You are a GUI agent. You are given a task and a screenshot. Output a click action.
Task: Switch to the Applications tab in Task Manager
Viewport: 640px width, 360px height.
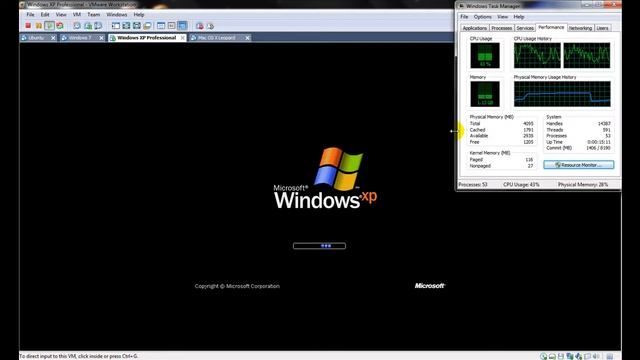[474, 28]
